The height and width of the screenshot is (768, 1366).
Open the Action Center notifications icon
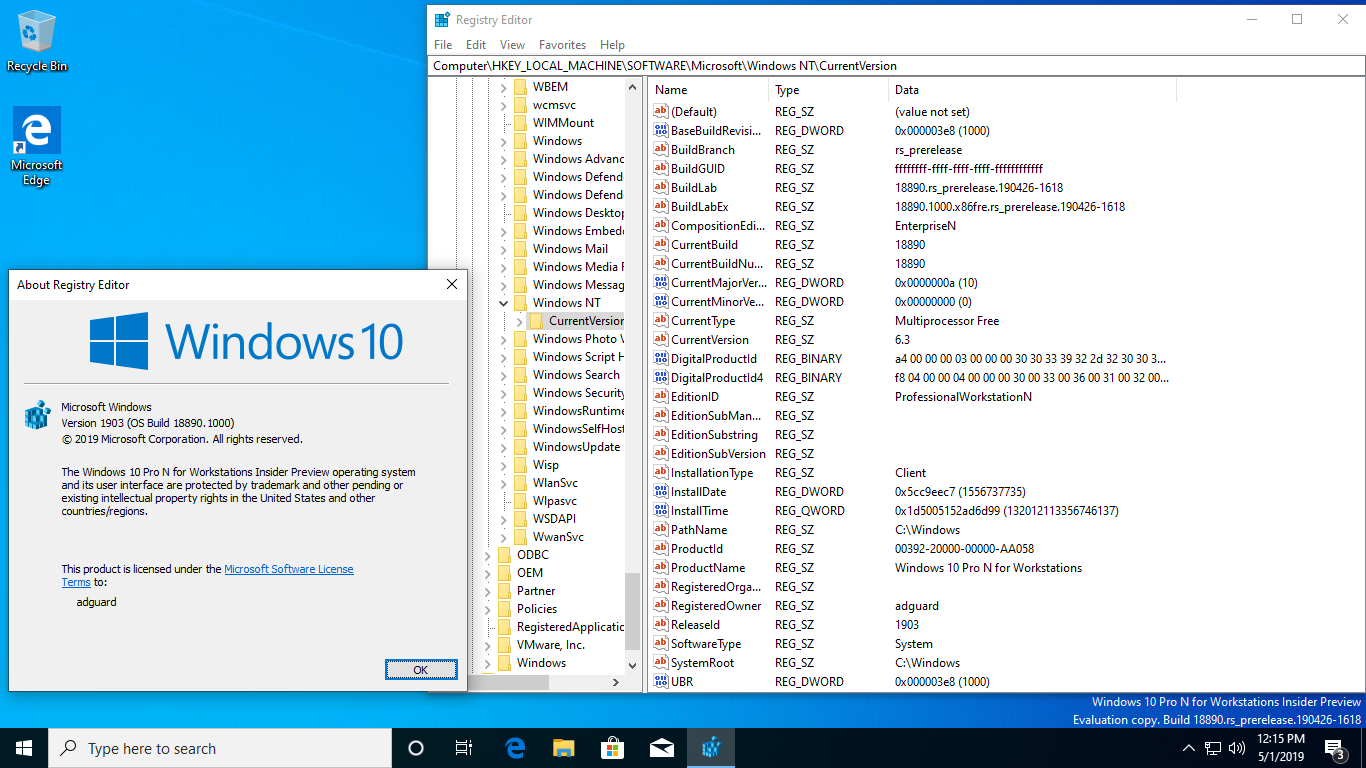click(x=1334, y=748)
